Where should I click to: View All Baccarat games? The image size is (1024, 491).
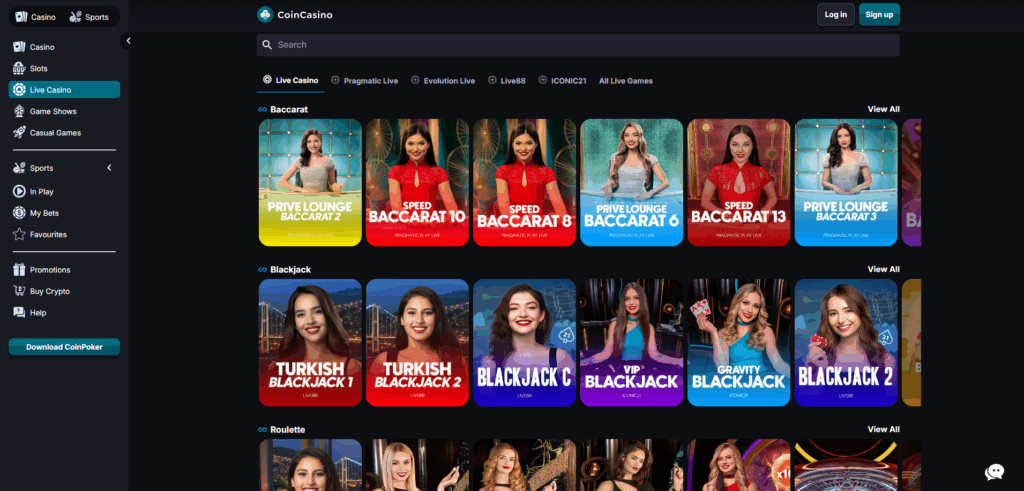[x=883, y=110]
